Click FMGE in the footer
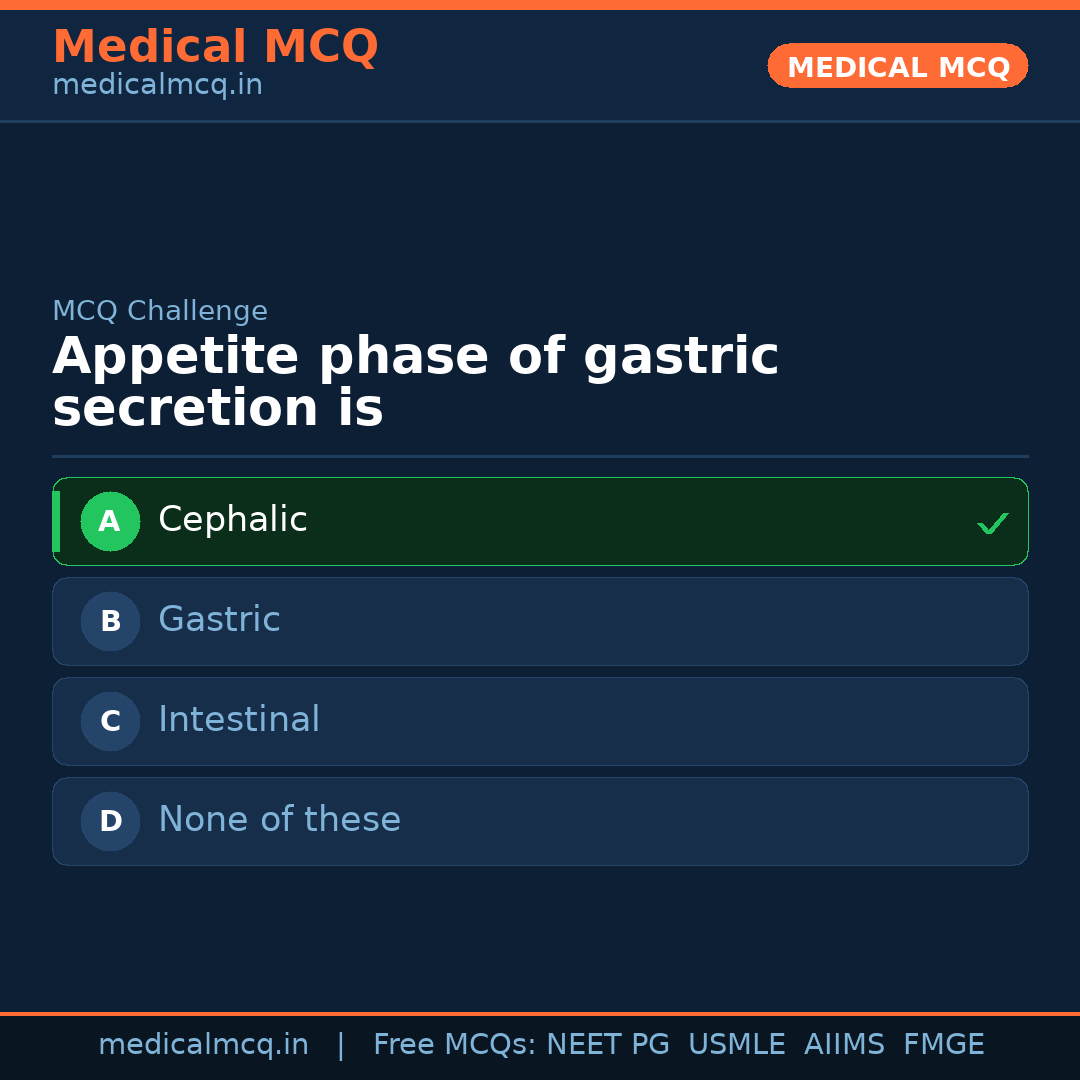1080x1080 pixels. click(943, 1045)
